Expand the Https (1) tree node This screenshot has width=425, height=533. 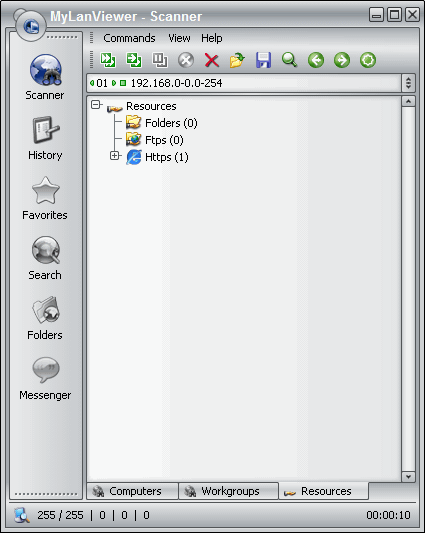click(x=115, y=156)
